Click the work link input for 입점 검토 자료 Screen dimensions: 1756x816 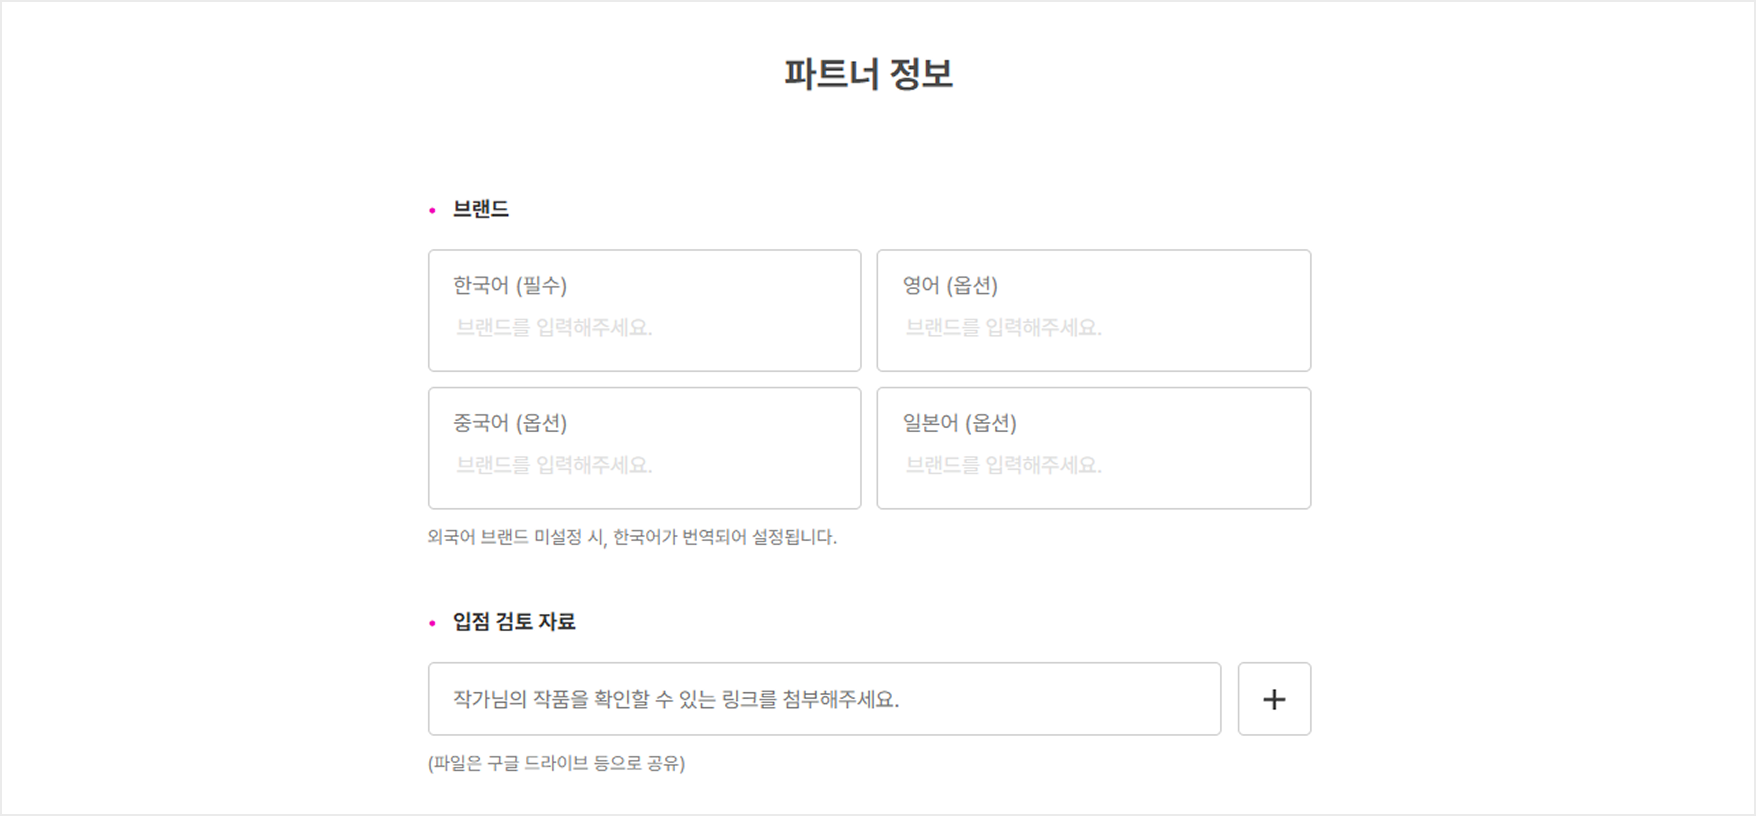coord(824,699)
